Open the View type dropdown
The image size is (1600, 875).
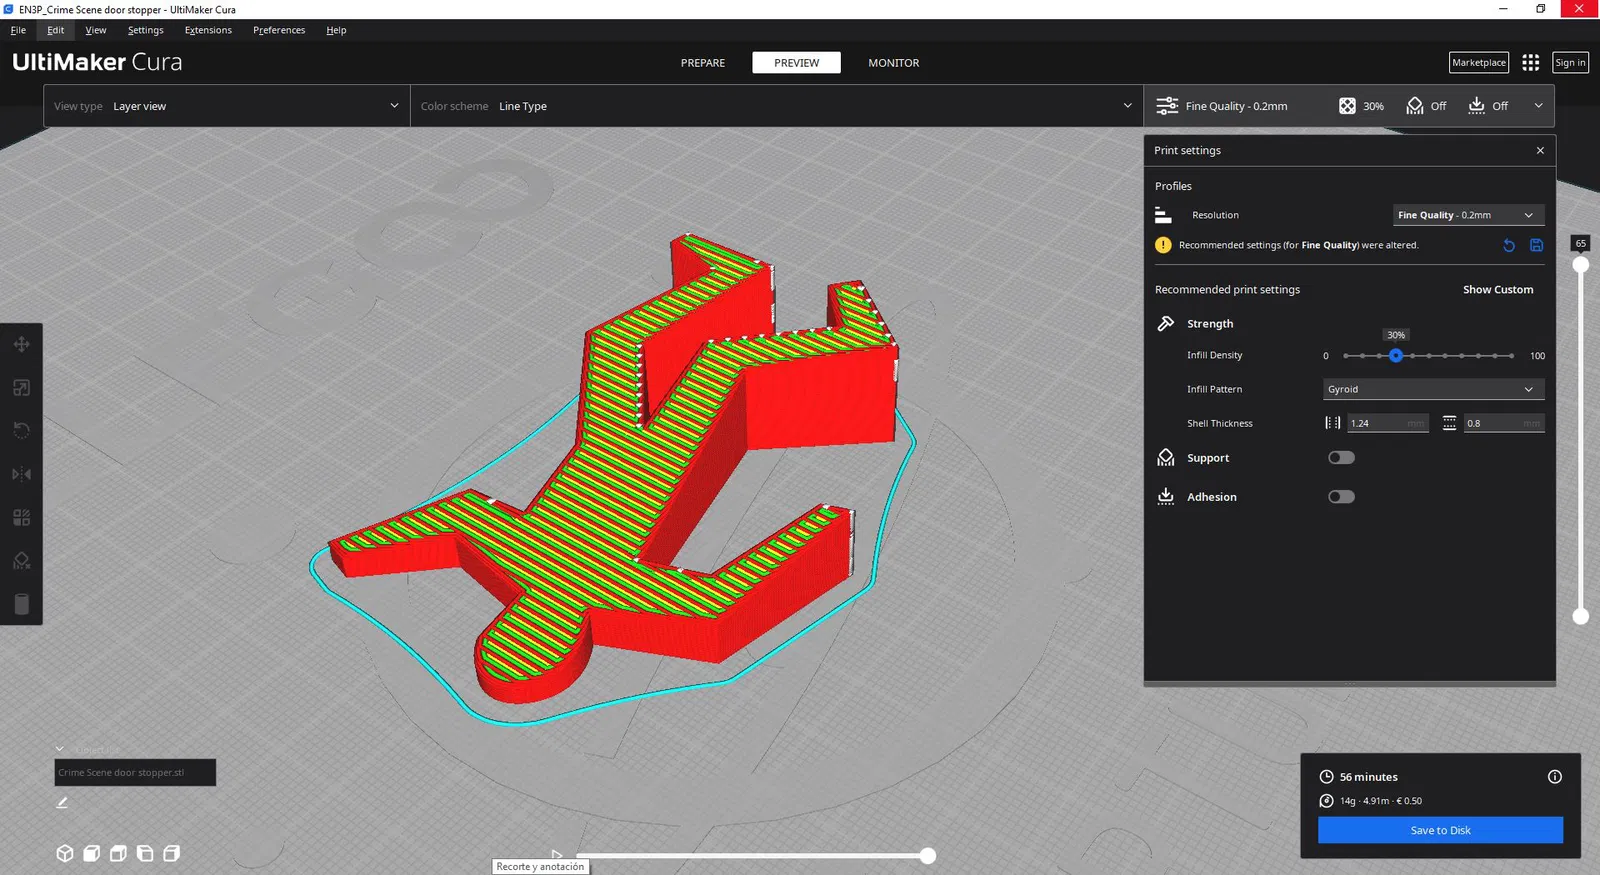point(227,106)
